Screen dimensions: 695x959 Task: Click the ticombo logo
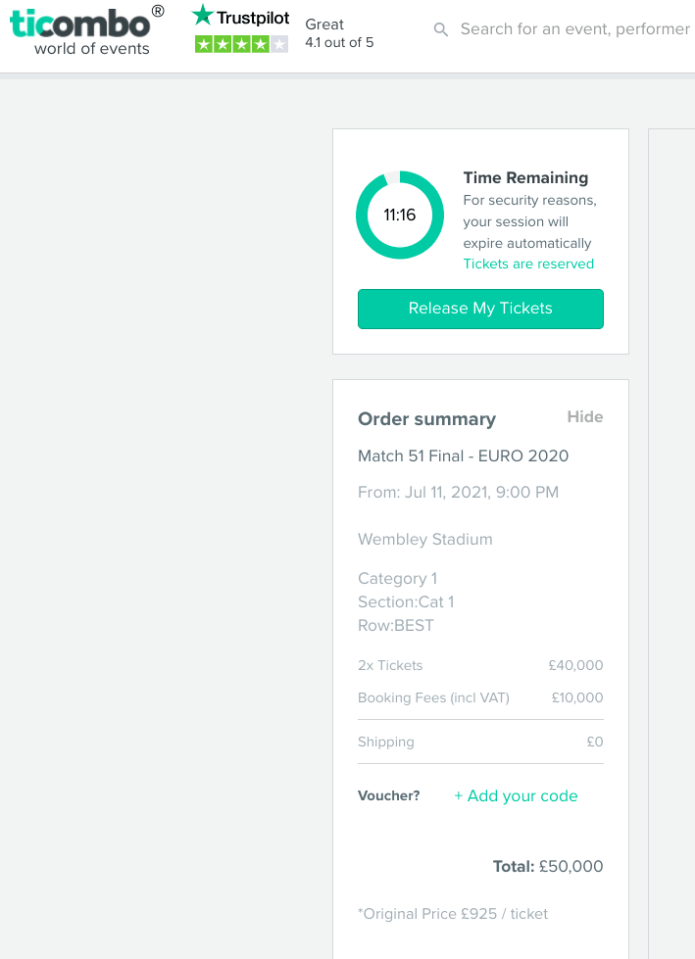[x=86, y=28]
